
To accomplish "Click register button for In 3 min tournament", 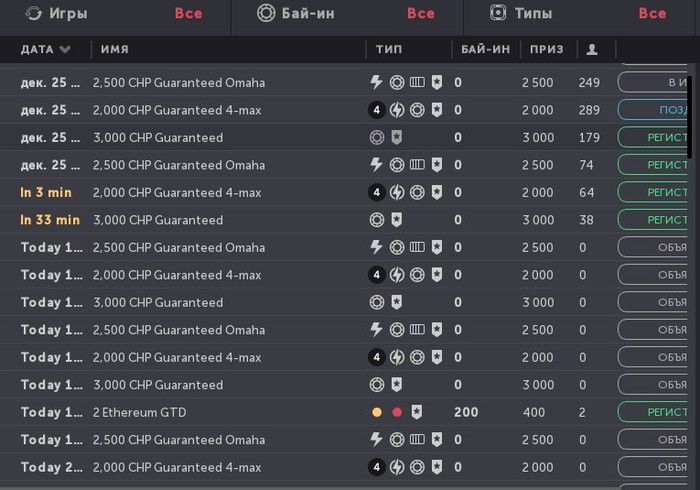I will [x=655, y=192].
